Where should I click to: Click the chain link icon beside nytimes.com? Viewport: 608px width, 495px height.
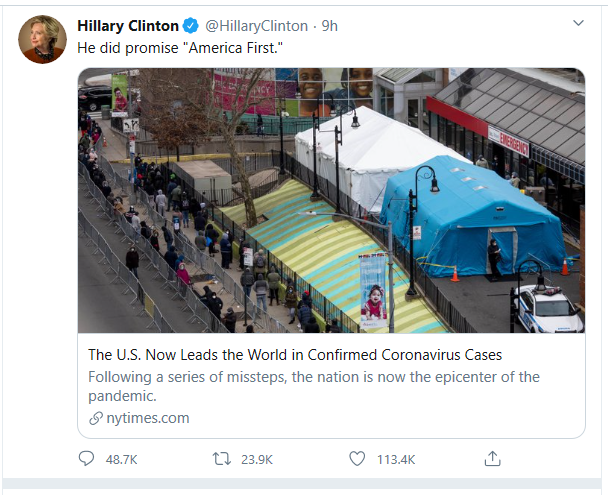click(x=96, y=418)
